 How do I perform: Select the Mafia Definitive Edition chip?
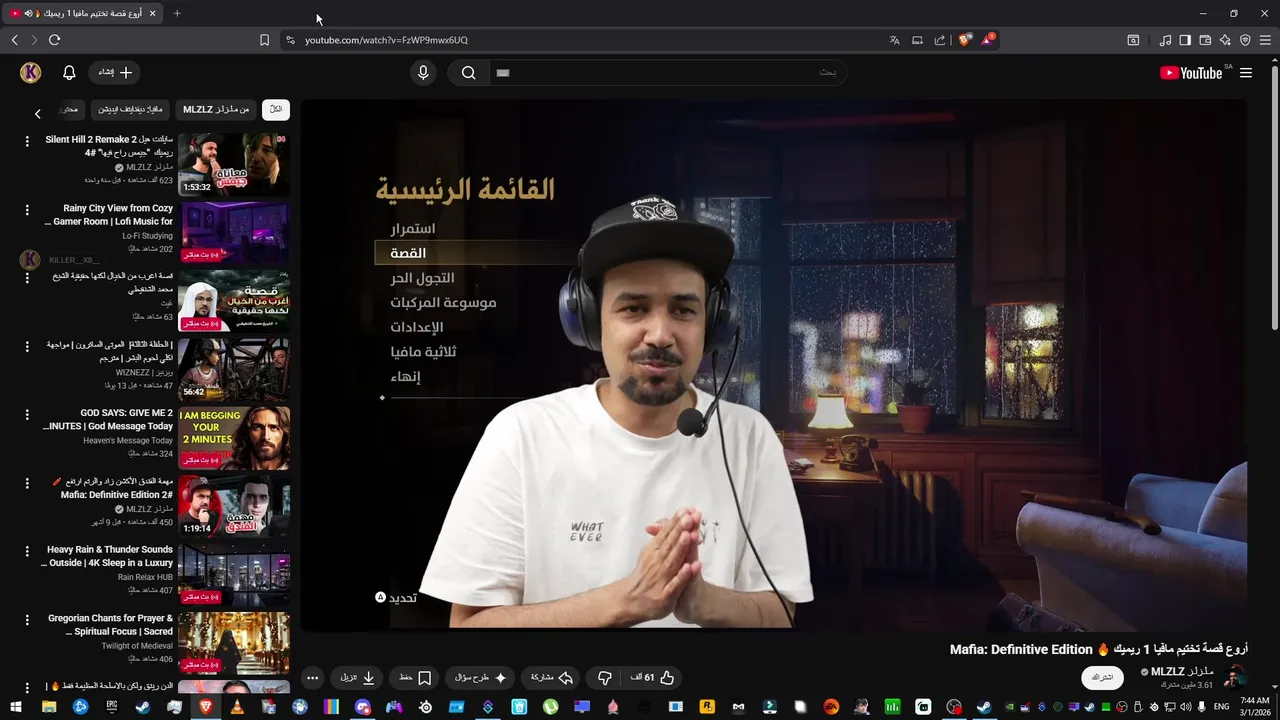coord(130,109)
